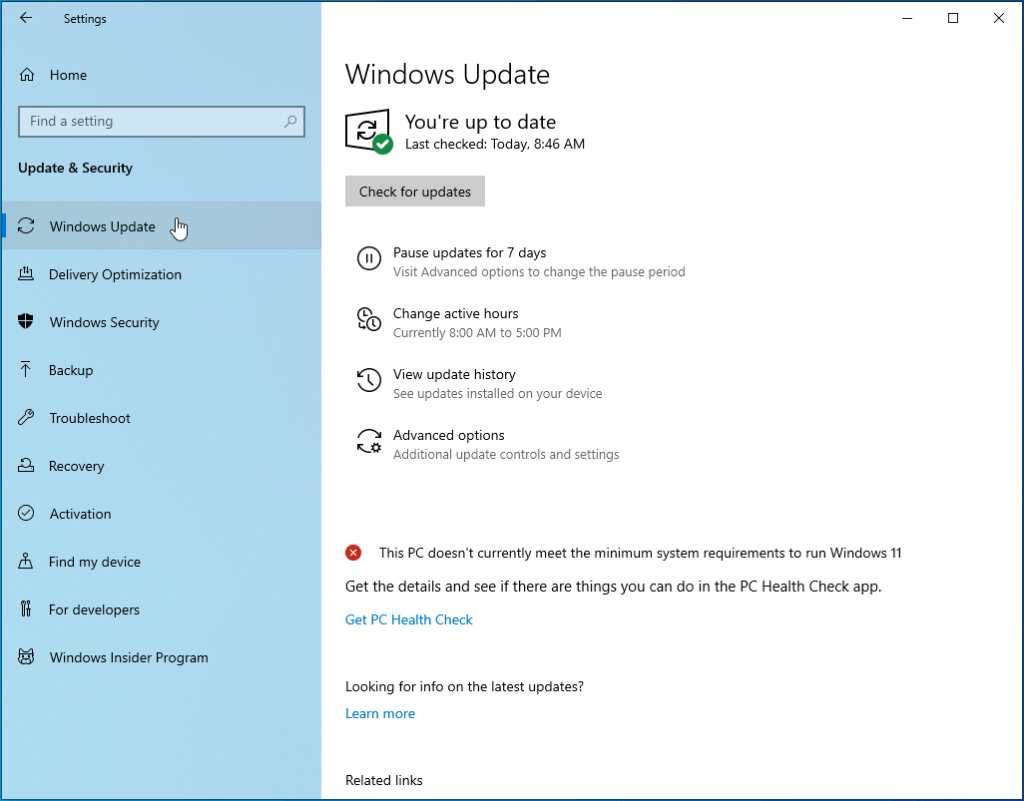Click the Windows Security shield icon
The width and height of the screenshot is (1024, 801).
25,322
